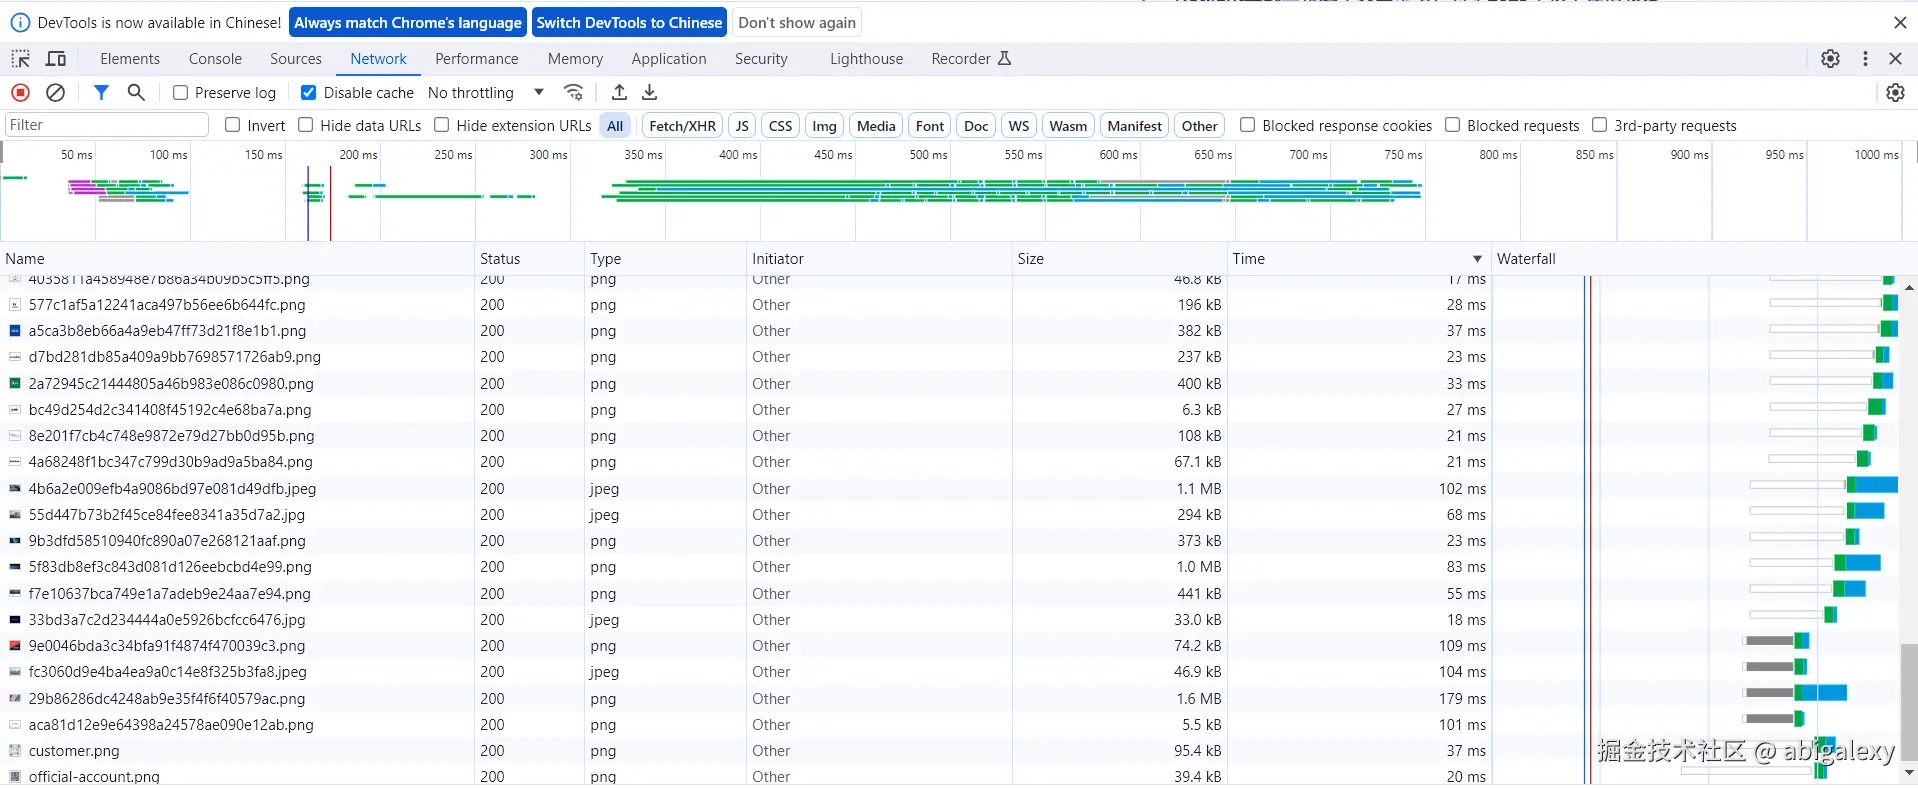
Task: Click the import HAR upload icon
Action: [x=619, y=92]
